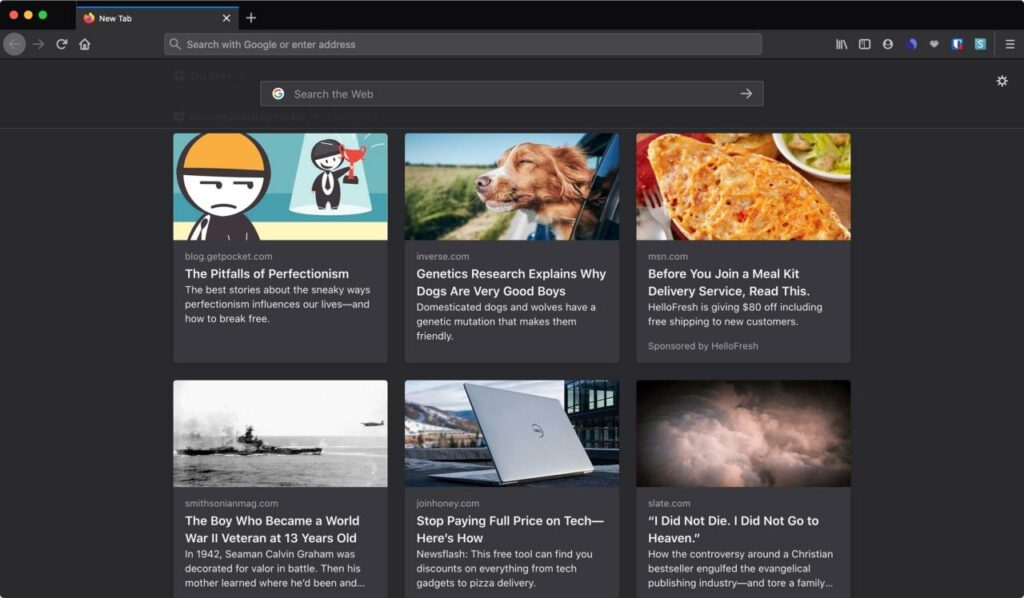Open the dog in car window thumbnail
Viewport: 1024px width, 598px height.
tap(512, 187)
